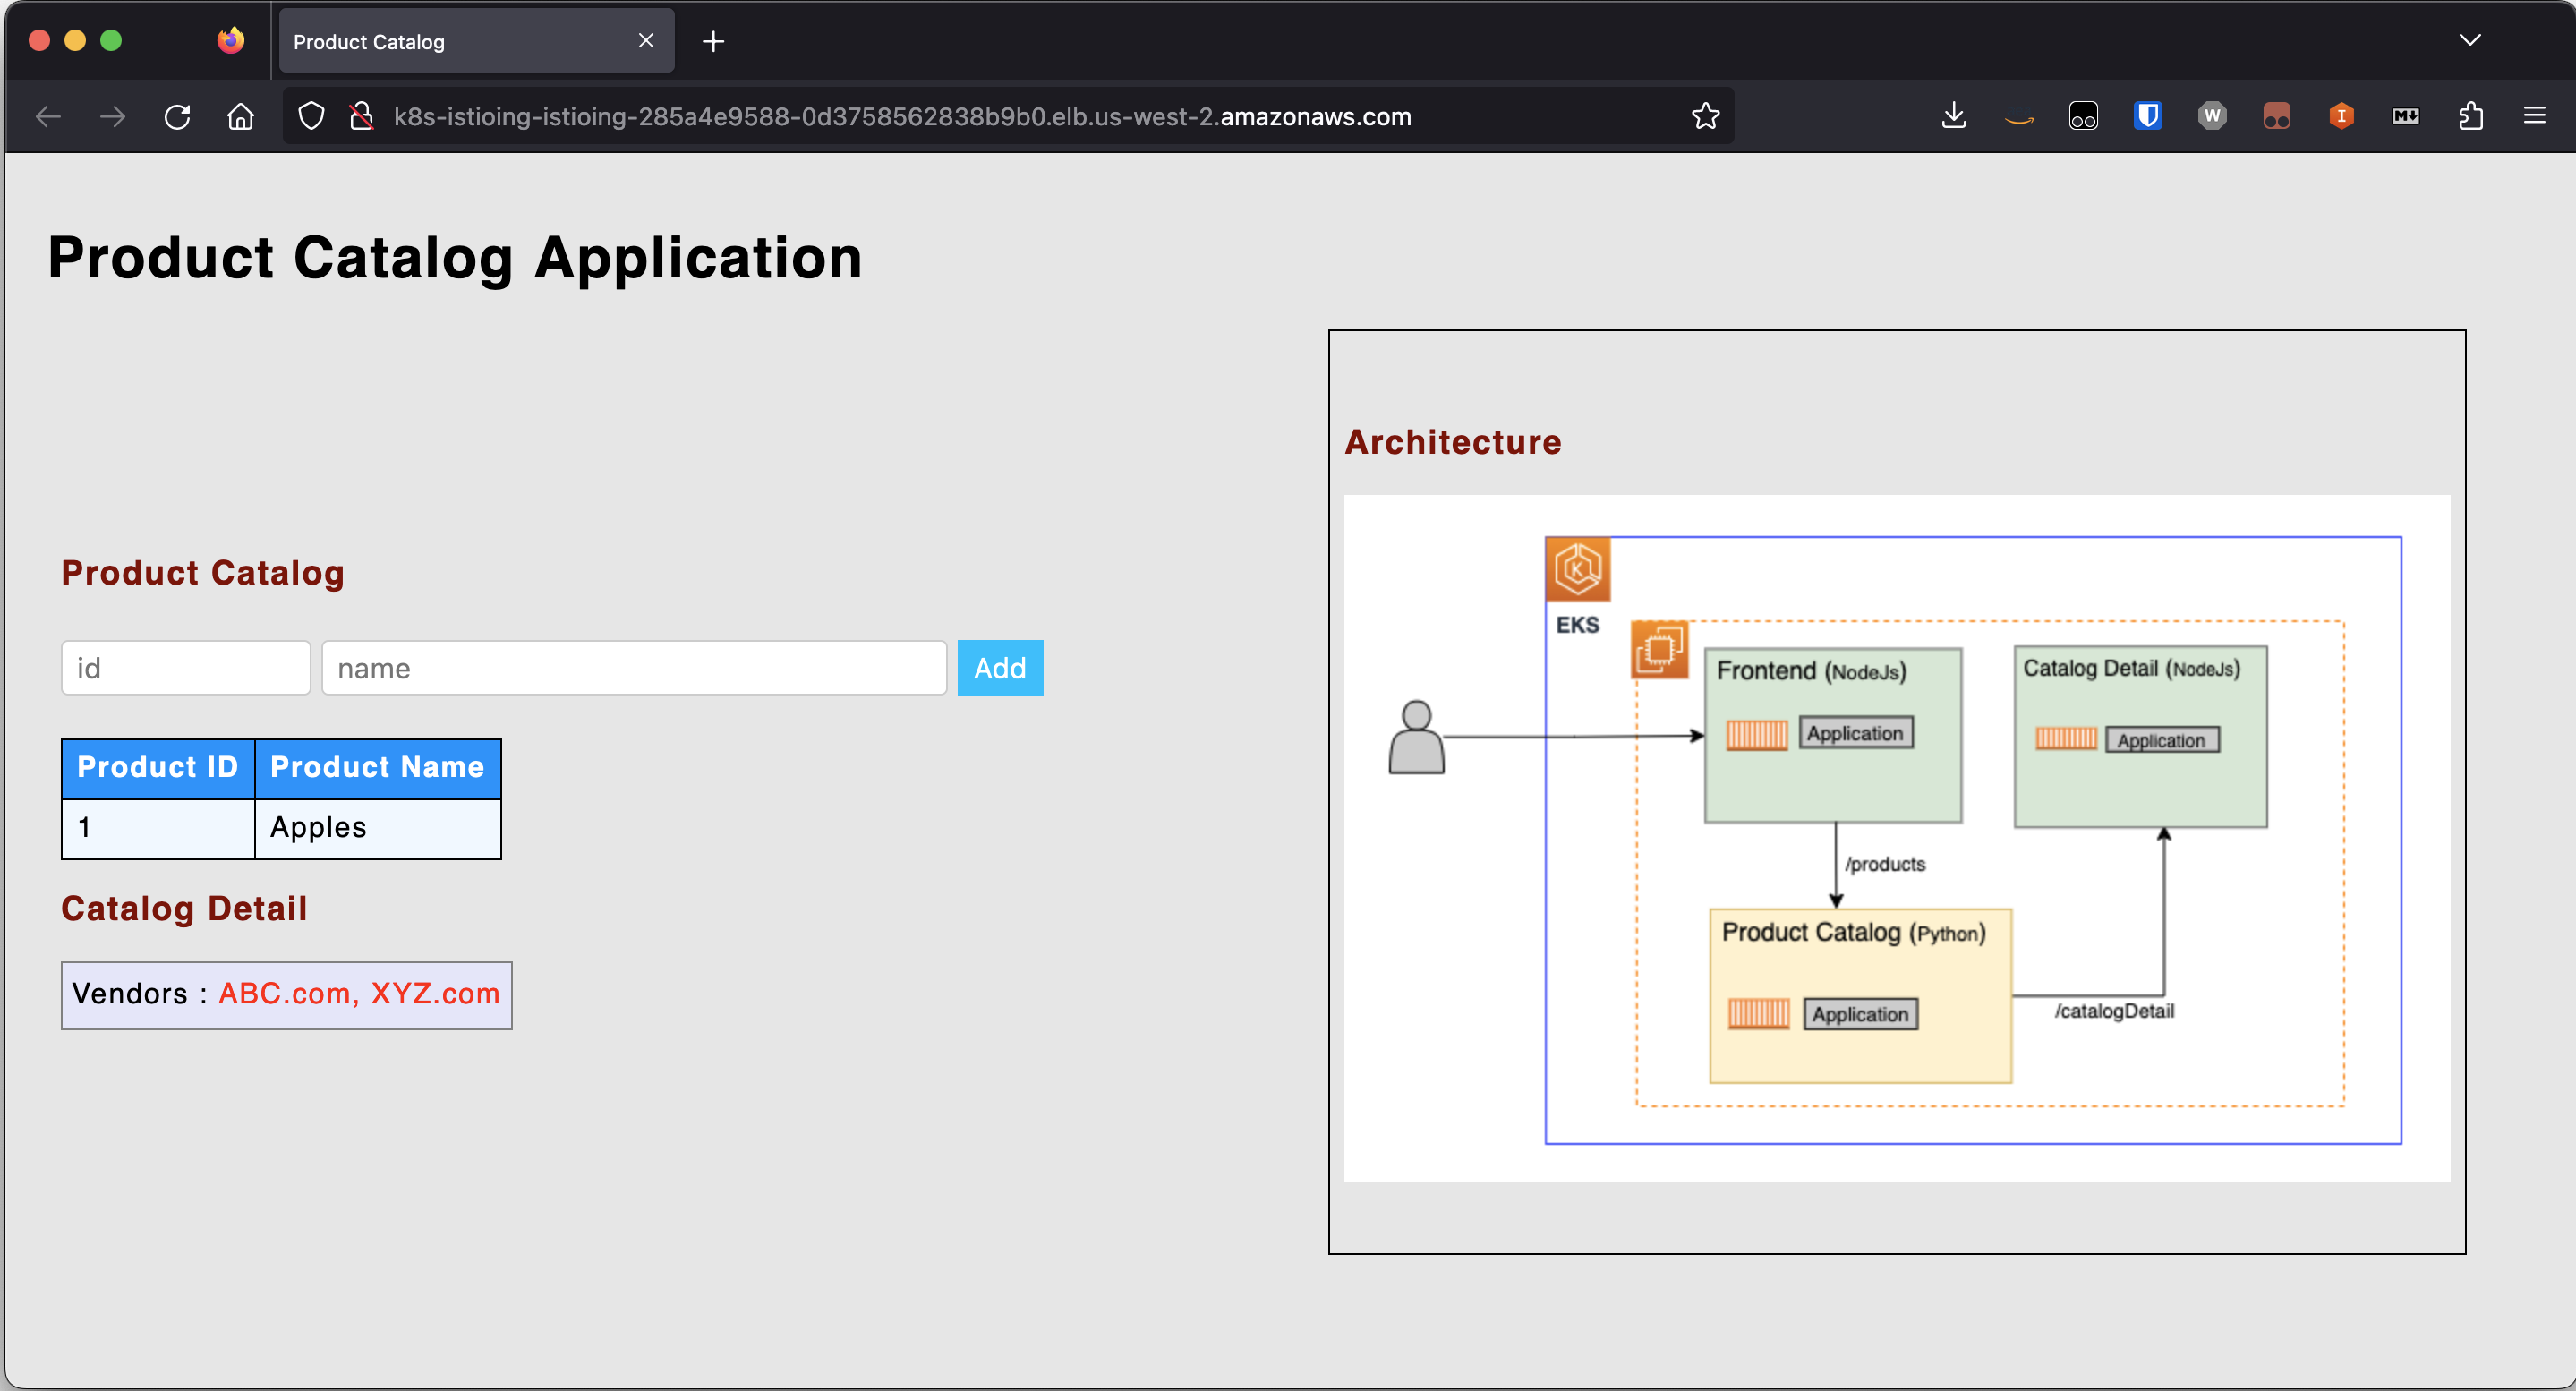Click the EKS architecture diagram image
The image size is (2576, 1391).
pos(1896,838)
